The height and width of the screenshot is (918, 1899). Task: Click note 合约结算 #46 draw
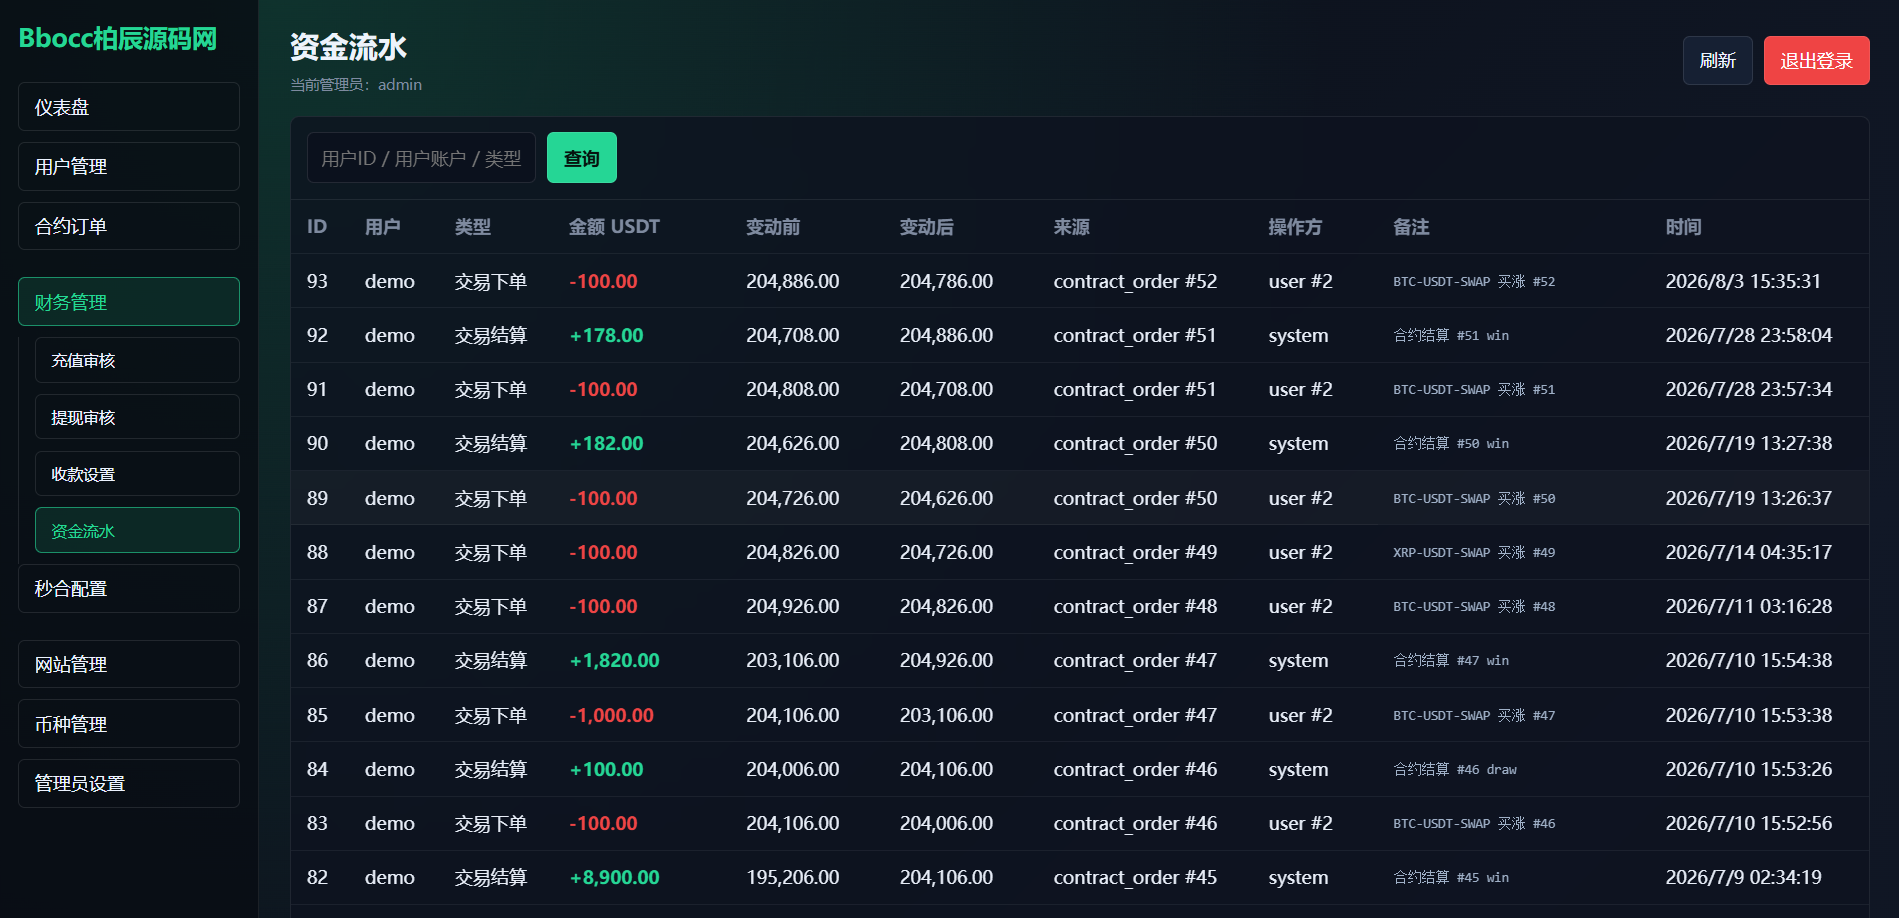point(1455,769)
